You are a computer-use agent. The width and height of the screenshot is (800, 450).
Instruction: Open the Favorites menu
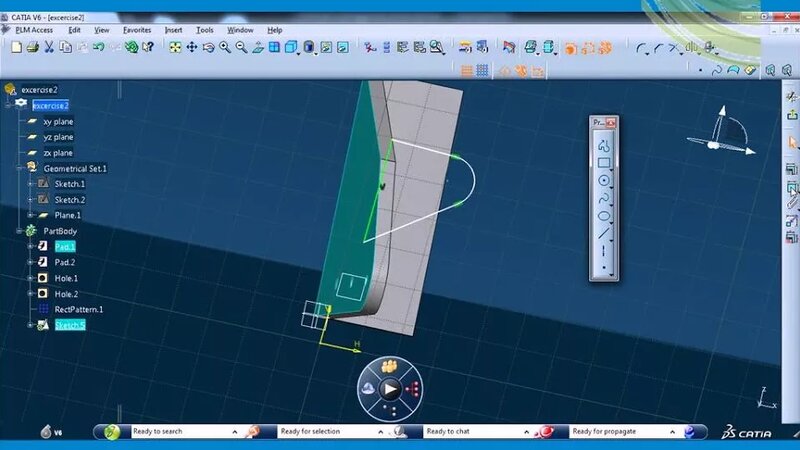coord(137,30)
